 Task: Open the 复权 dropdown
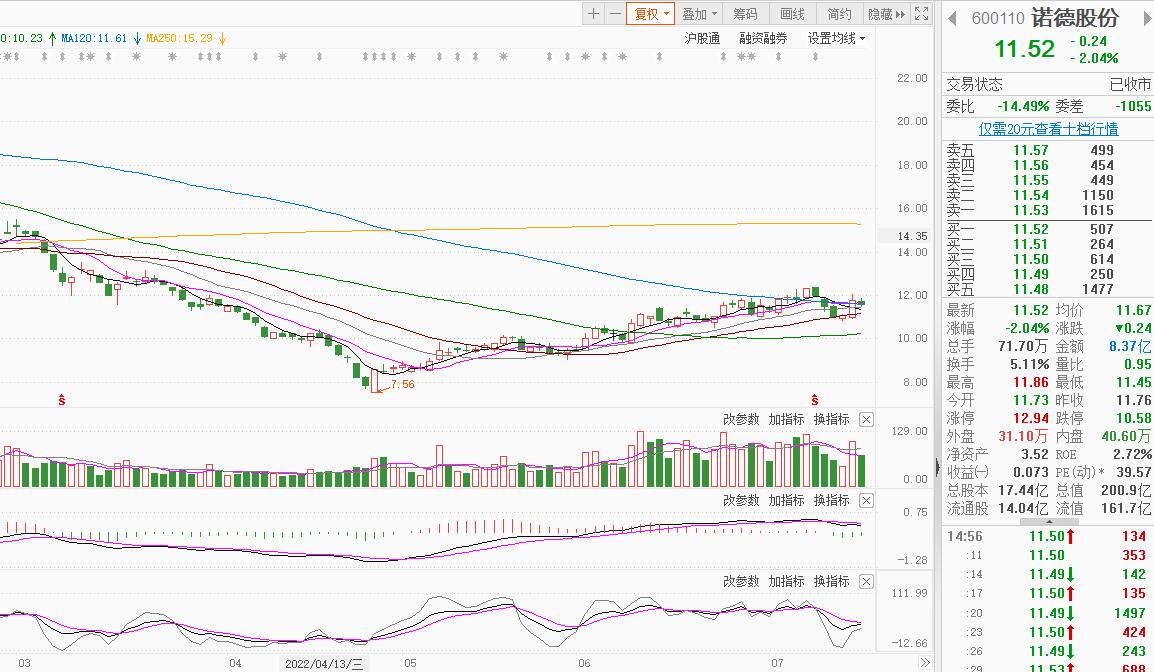pyautogui.click(x=651, y=13)
